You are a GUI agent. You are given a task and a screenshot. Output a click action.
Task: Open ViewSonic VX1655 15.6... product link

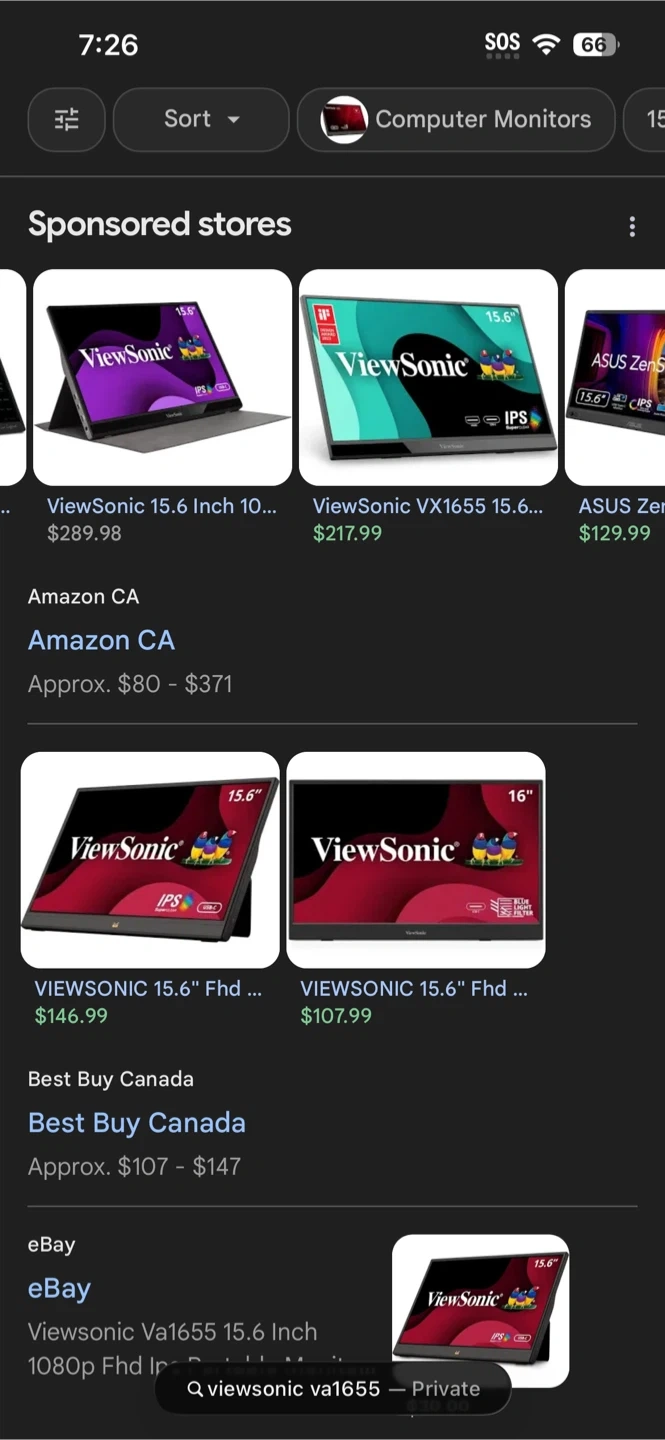pos(428,506)
